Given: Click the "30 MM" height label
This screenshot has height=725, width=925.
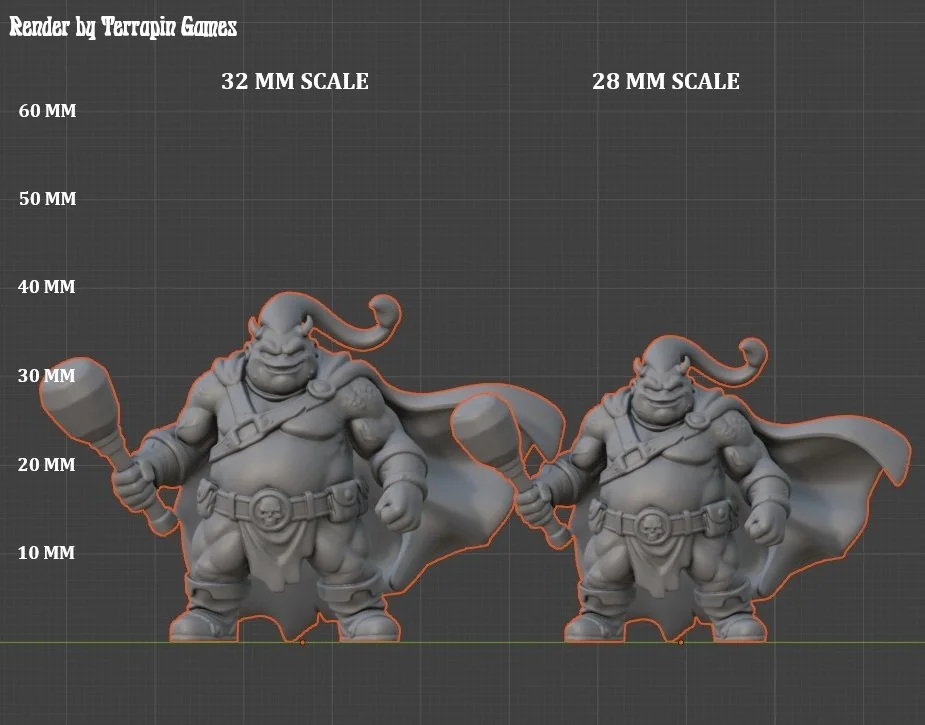Looking at the screenshot, I should pyautogui.click(x=47, y=376).
